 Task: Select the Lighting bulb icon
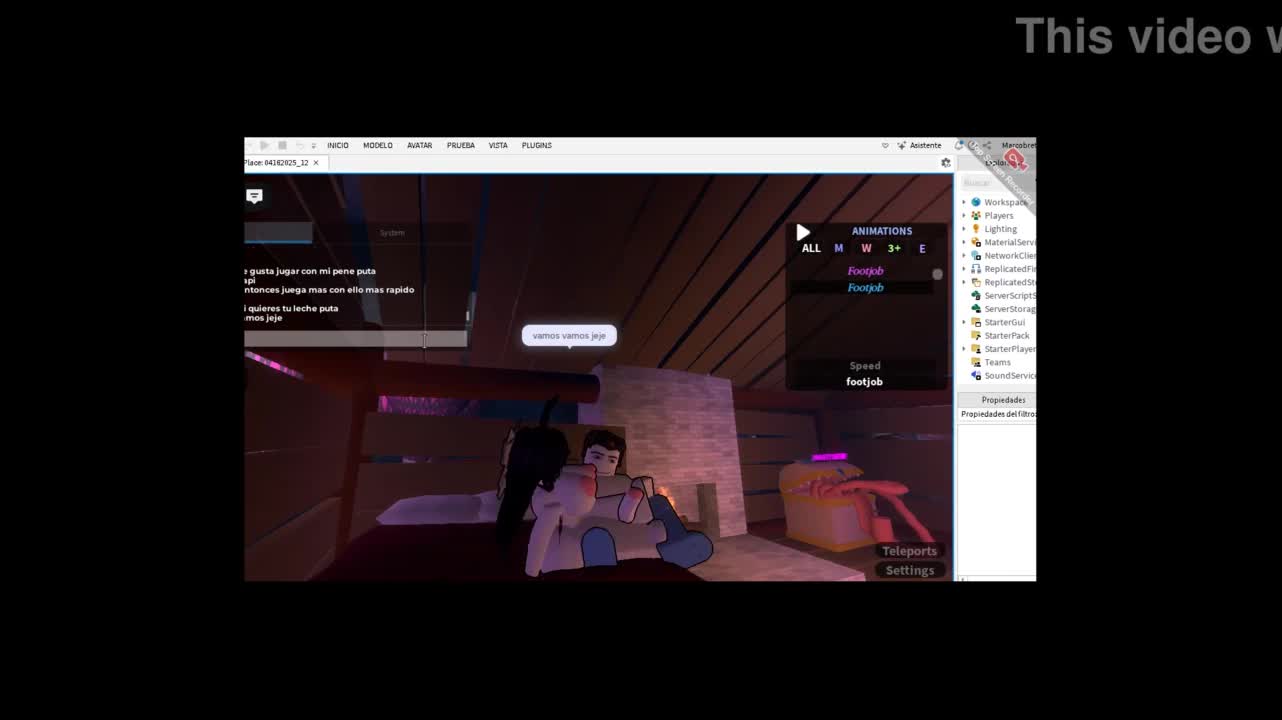pos(976,229)
